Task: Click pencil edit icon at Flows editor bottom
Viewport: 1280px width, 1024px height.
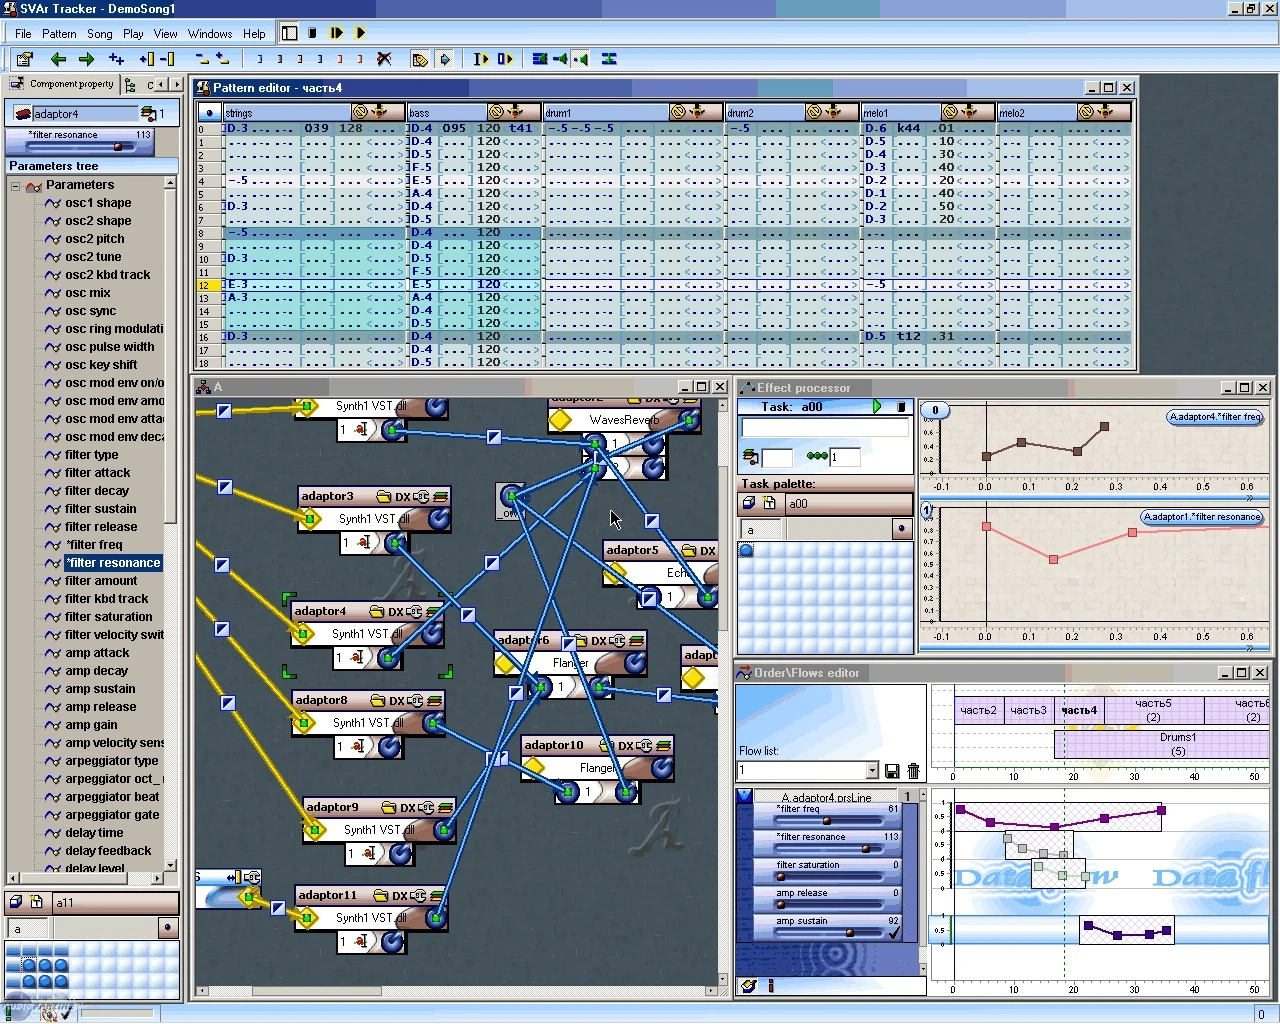Action: tap(748, 986)
